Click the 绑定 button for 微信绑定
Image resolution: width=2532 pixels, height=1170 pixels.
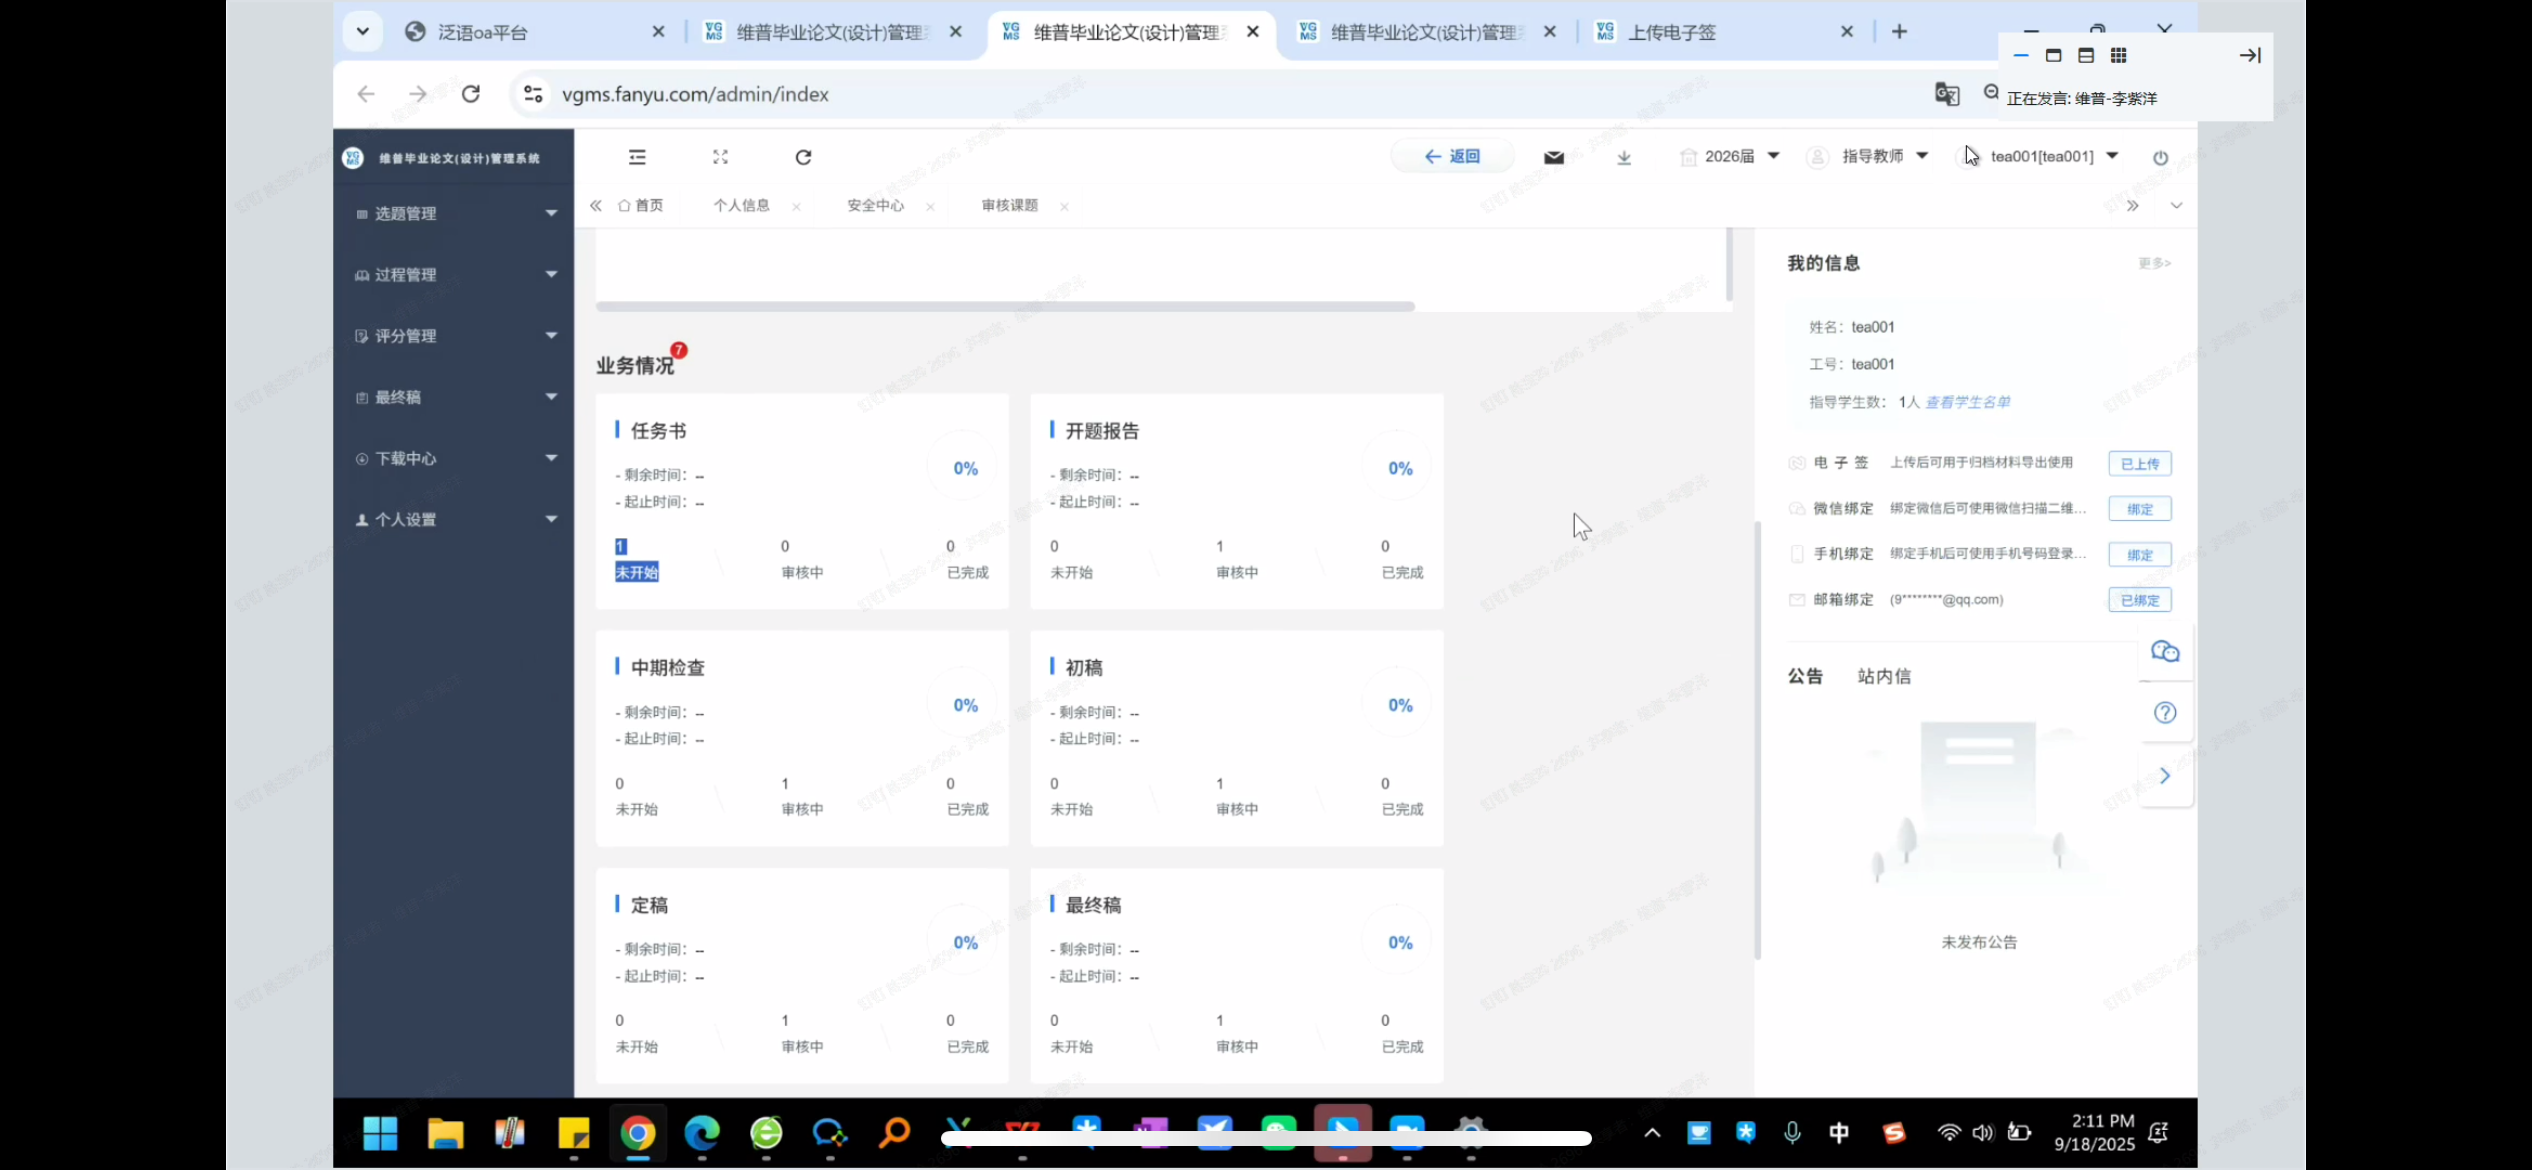click(x=2139, y=509)
